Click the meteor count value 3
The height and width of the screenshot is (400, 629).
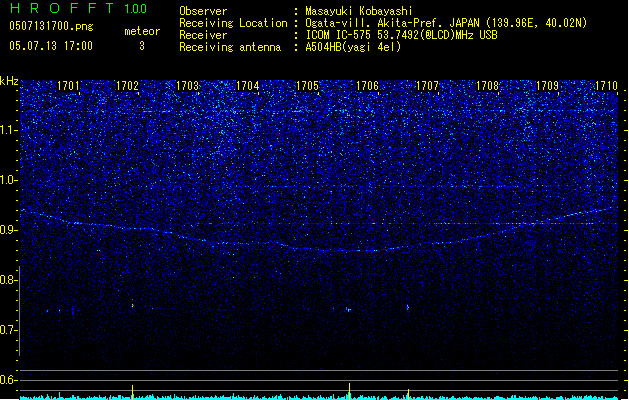tap(141, 46)
